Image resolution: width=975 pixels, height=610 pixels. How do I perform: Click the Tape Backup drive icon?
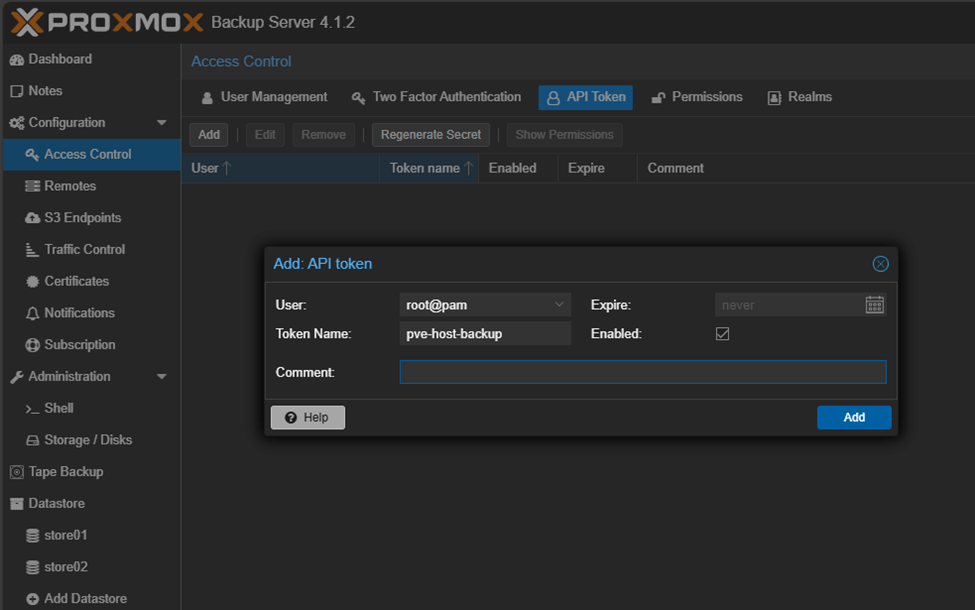click(17, 472)
